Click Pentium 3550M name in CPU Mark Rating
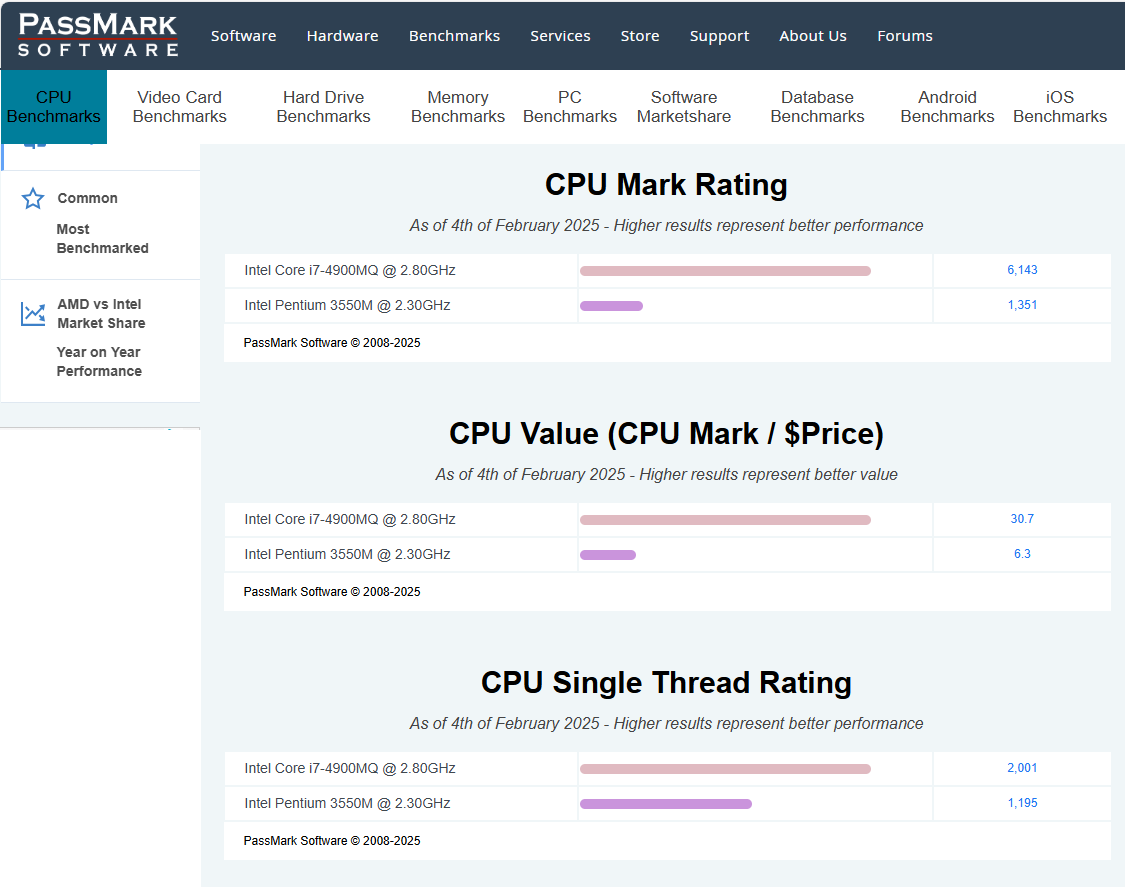This screenshot has width=1125, height=887. coord(347,306)
